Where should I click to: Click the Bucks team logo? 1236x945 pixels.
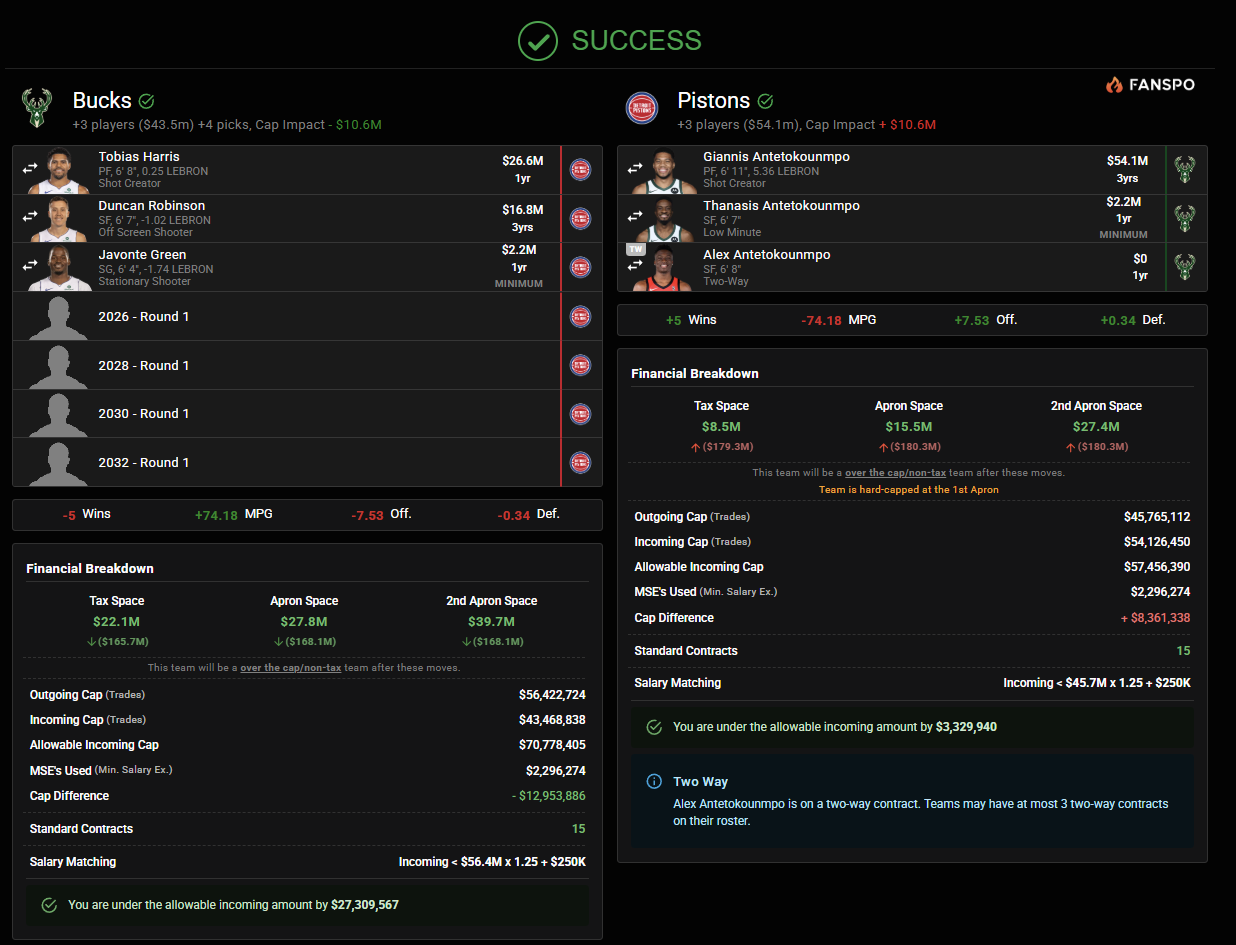coord(37,108)
